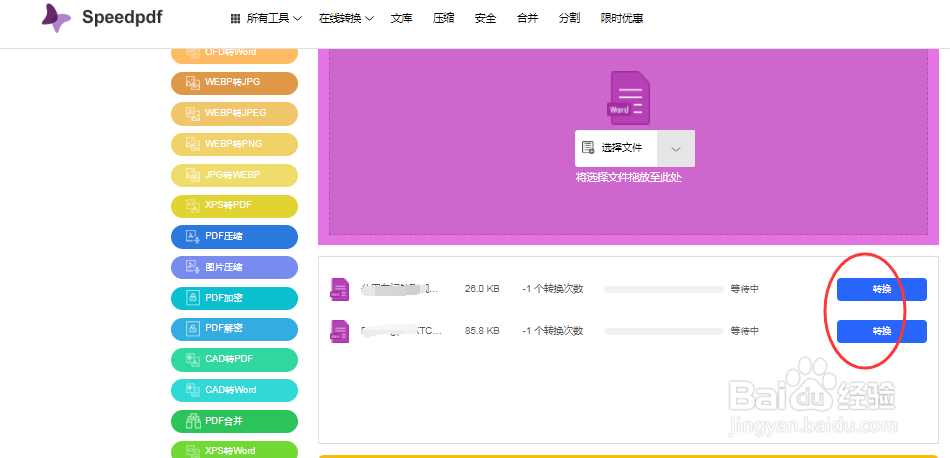Click 等待中 status of the 26.0 KB file
950x458 pixels.
pyautogui.click(x=745, y=290)
